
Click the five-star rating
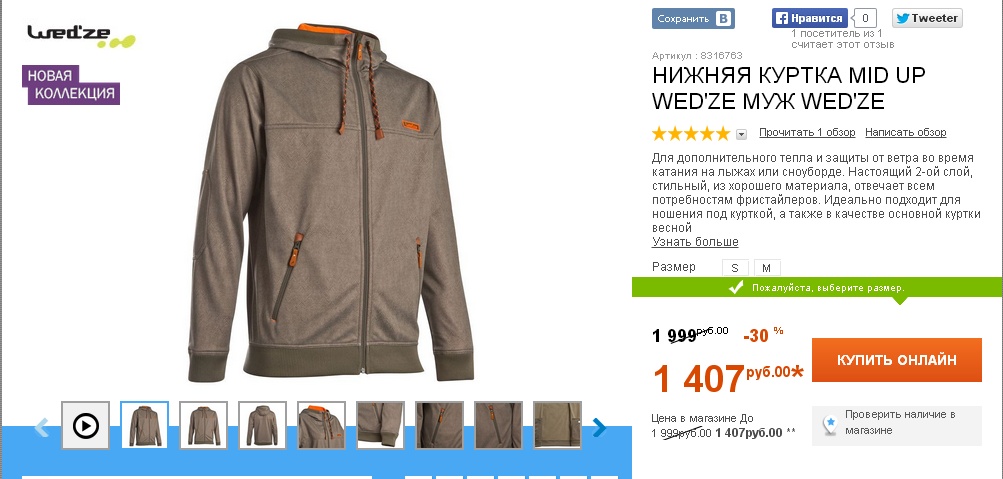pos(691,133)
